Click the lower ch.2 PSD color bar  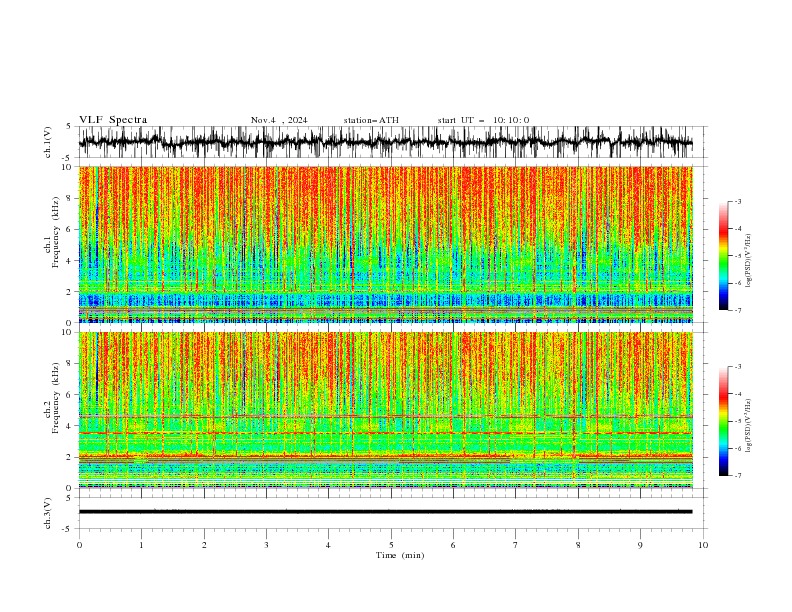[x=724, y=421]
